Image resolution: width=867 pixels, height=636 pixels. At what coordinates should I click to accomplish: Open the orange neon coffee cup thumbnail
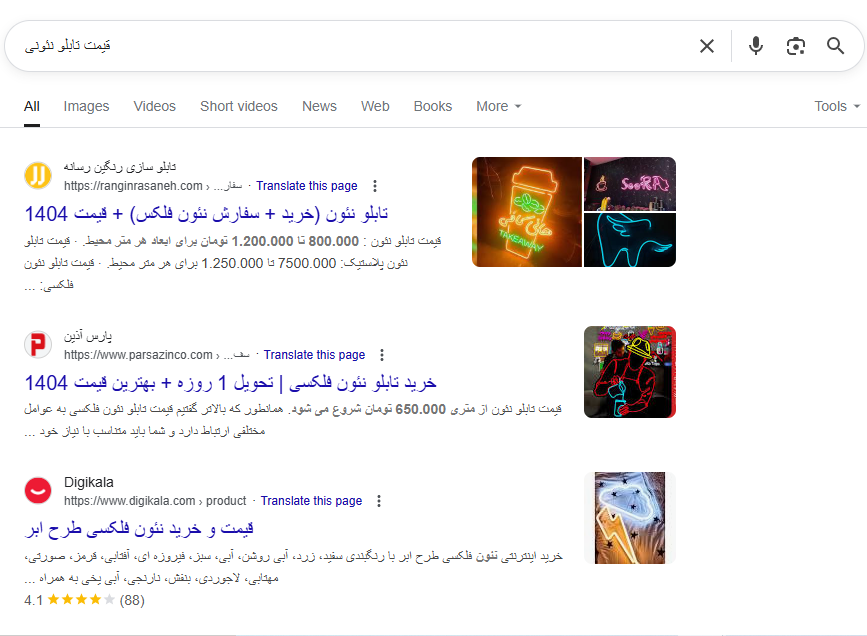[527, 212]
